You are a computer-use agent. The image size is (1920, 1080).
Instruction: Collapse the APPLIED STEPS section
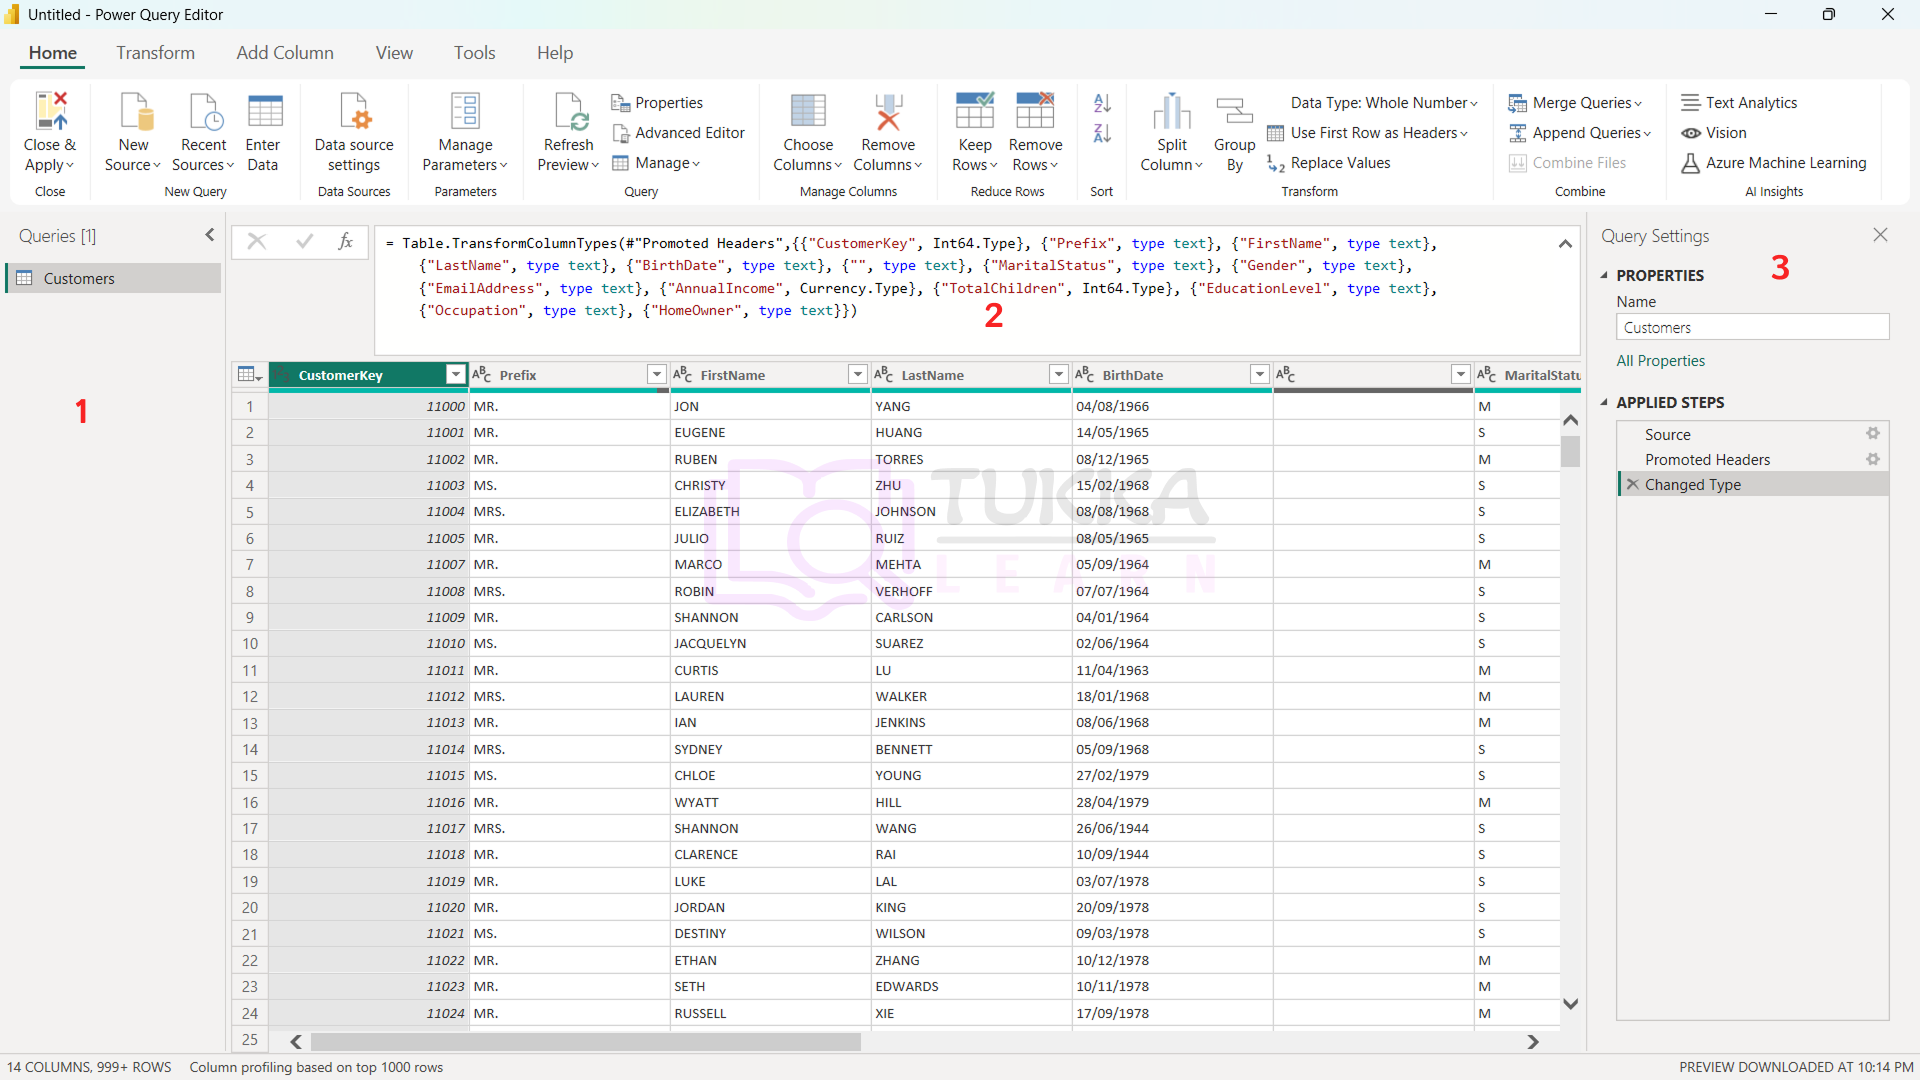click(x=1604, y=402)
